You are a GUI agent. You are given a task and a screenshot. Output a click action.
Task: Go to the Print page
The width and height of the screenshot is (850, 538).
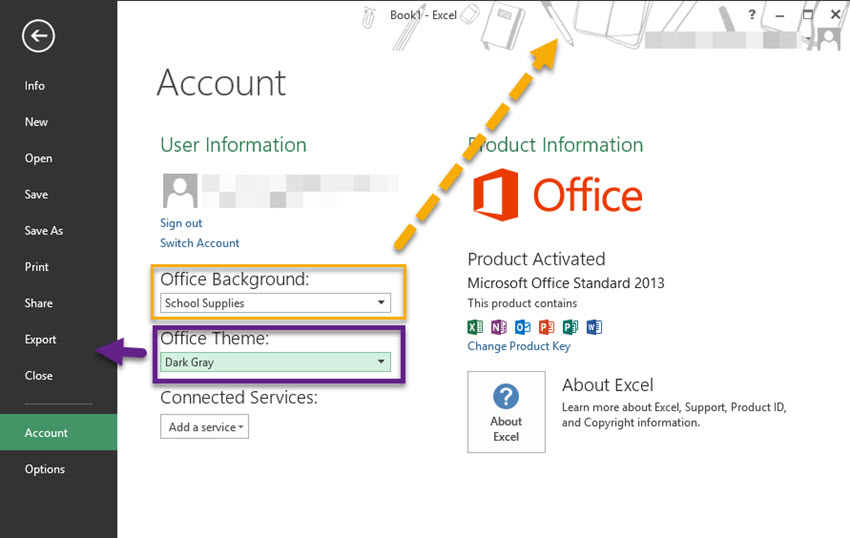tap(37, 267)
